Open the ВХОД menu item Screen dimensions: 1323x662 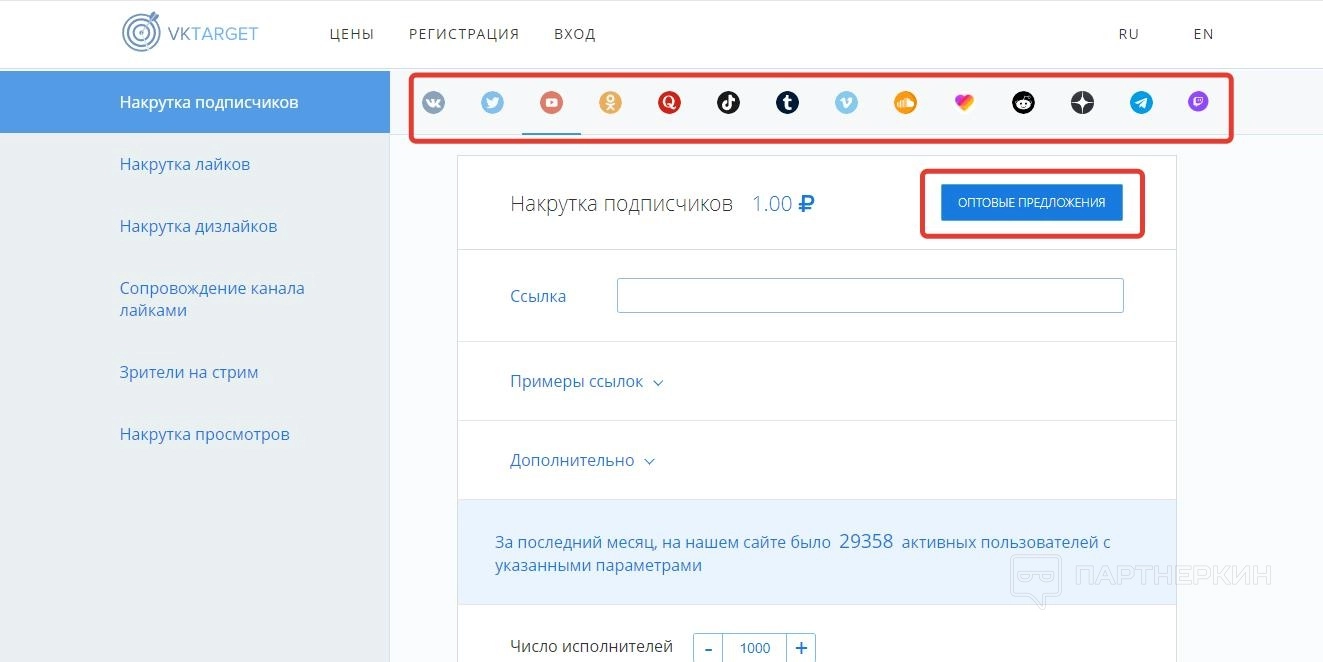[575, 34]
